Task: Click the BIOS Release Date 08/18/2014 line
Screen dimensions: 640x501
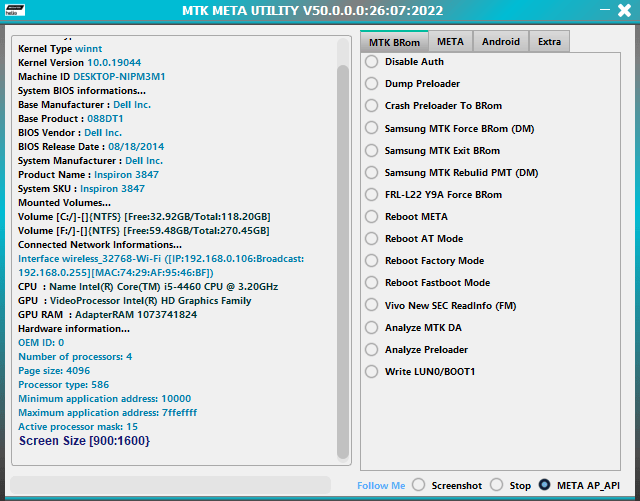Action: 91,147
